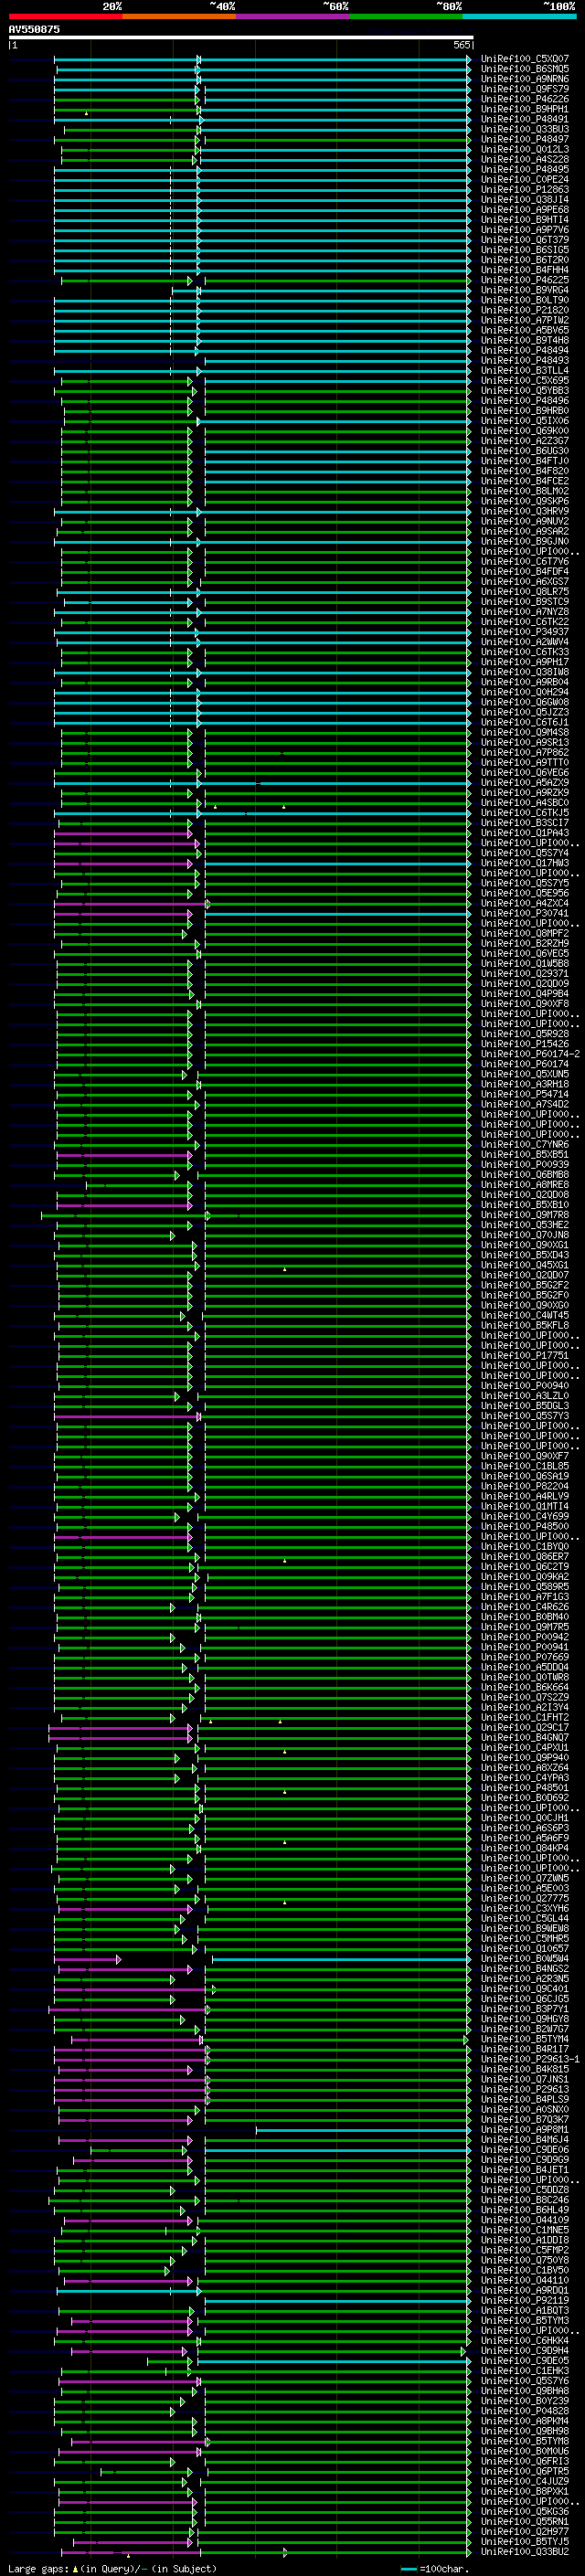Image resolution: width=585 pixels, height=2576 pixels.
Task: Select the UniRef100_C6T7V6 label
Action: click(525, 561)
